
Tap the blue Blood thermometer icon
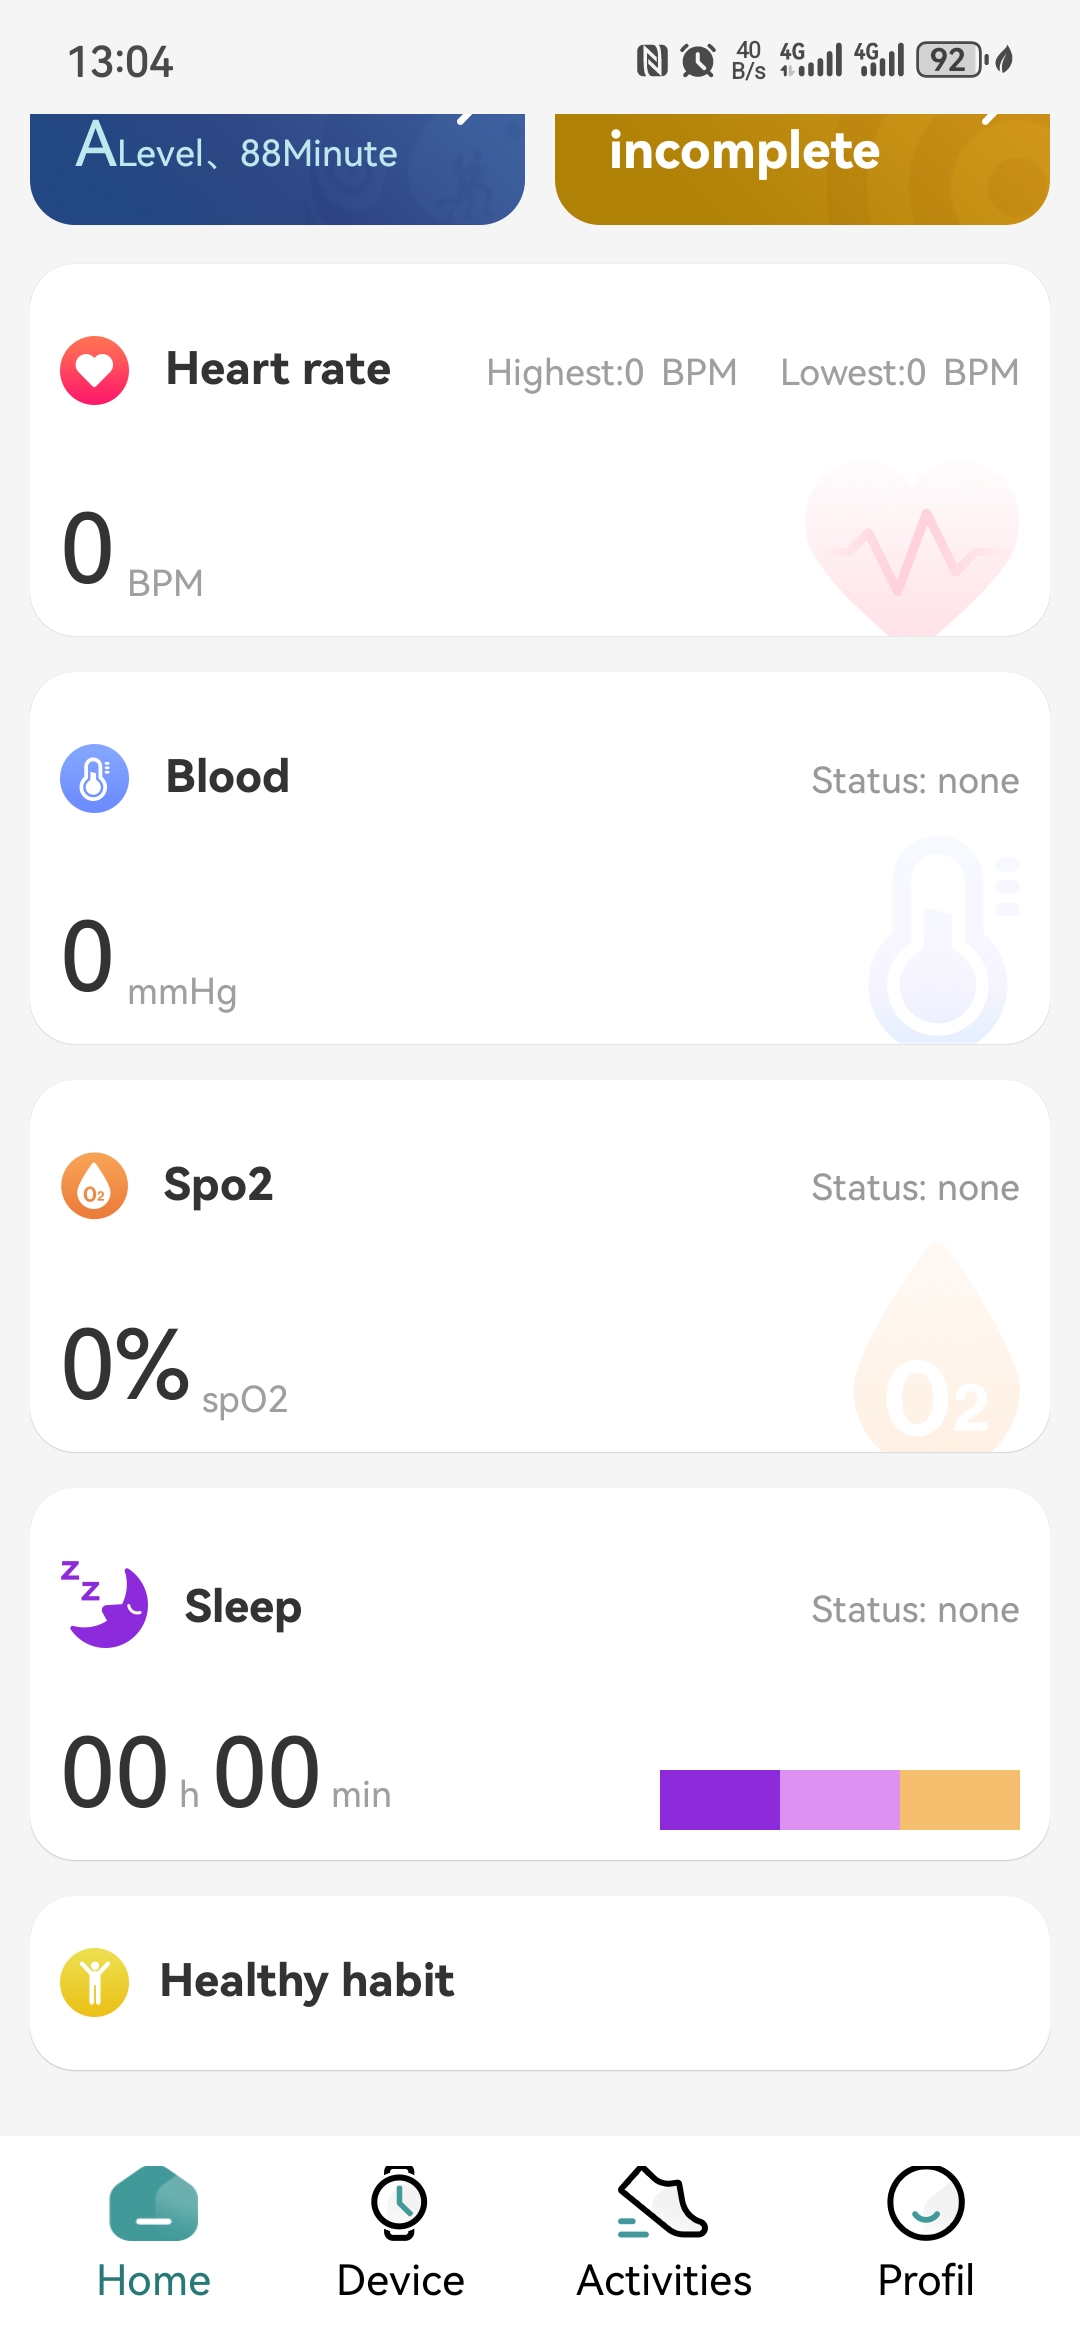coord(94,778)
